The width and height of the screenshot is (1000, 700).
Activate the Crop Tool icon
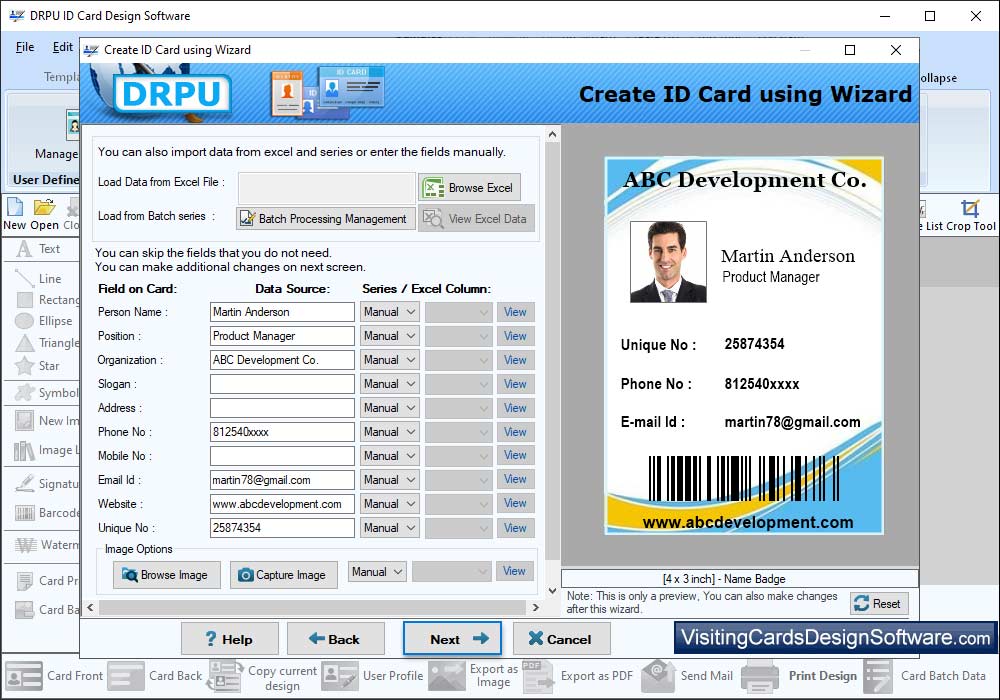[x=970, y=215]
